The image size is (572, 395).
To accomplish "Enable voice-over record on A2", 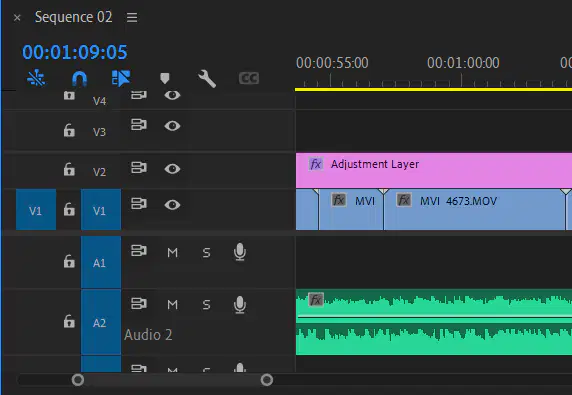I will tap(240, 305).
